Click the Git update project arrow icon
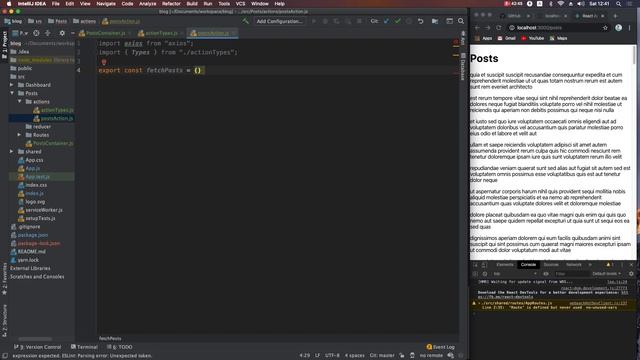 [386, 21]
